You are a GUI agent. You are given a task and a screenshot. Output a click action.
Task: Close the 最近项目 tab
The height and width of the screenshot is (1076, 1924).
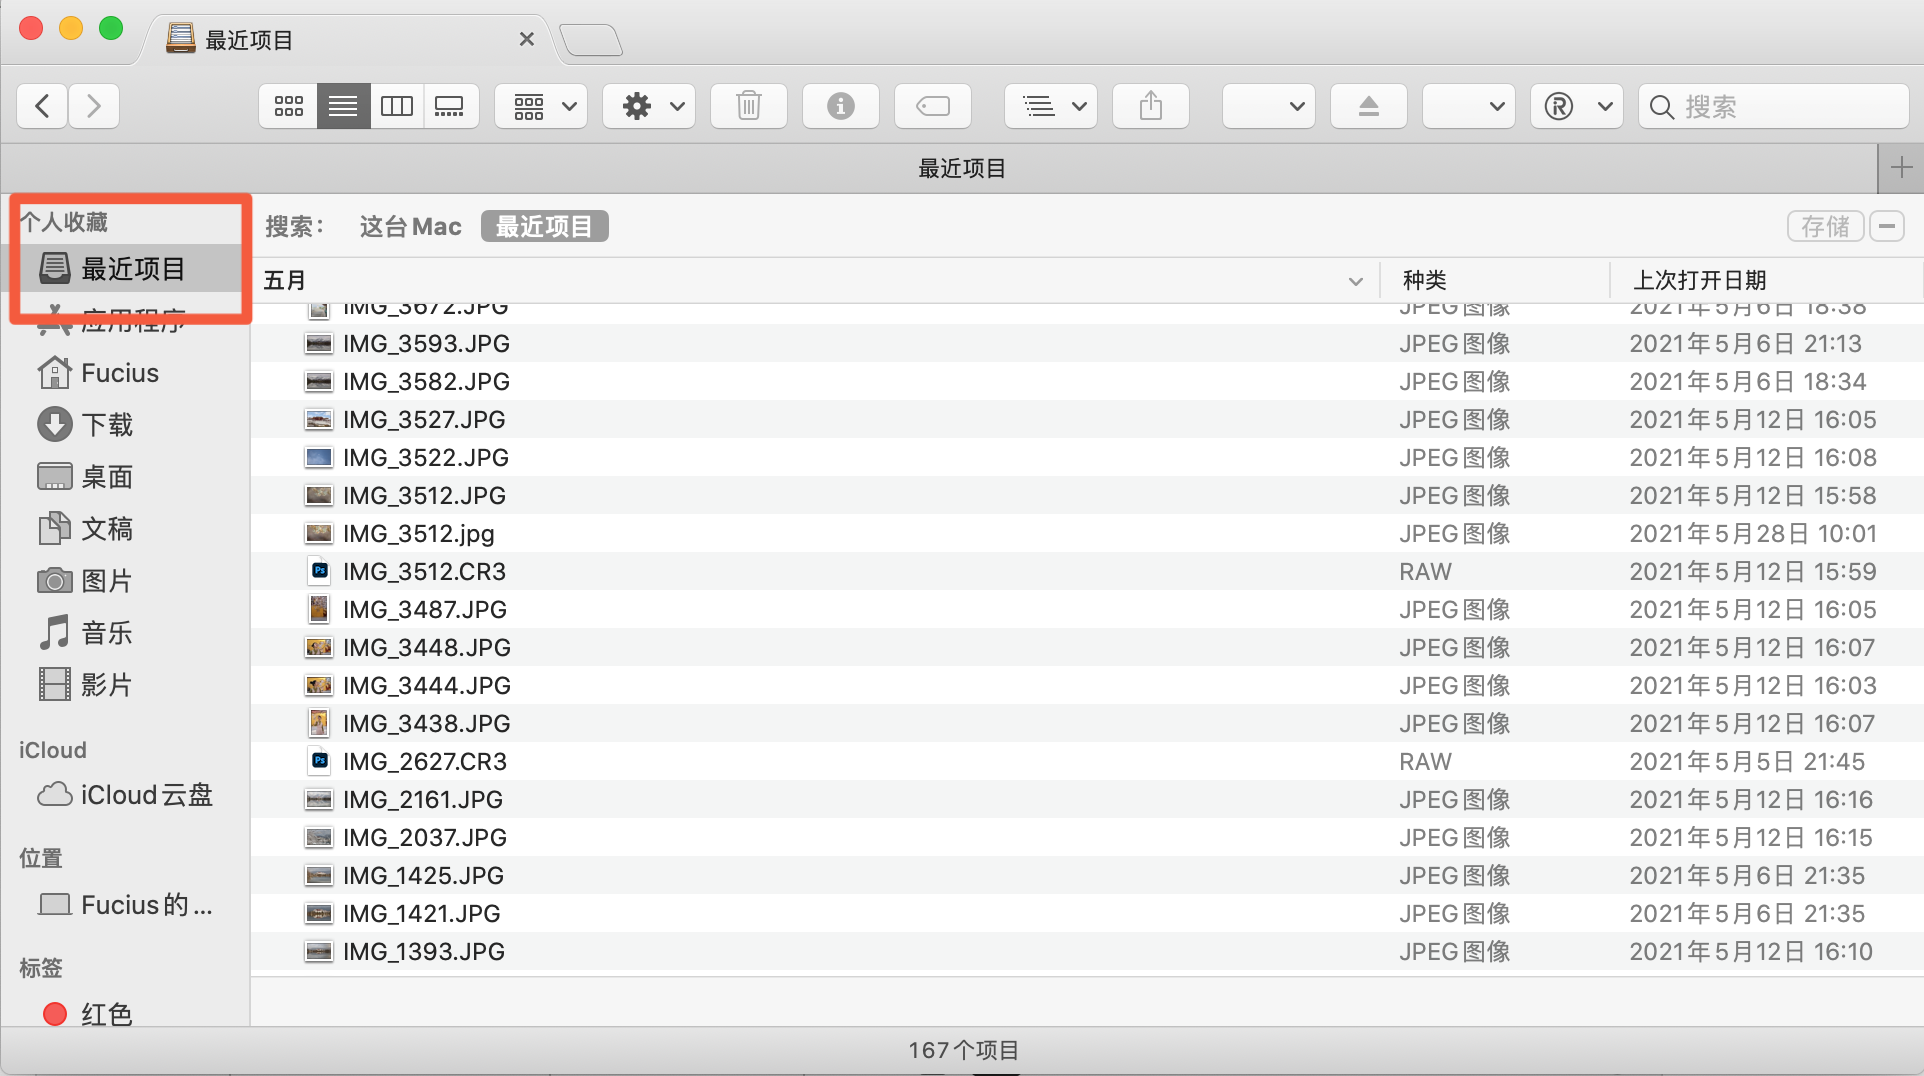(x=527, y=40)
